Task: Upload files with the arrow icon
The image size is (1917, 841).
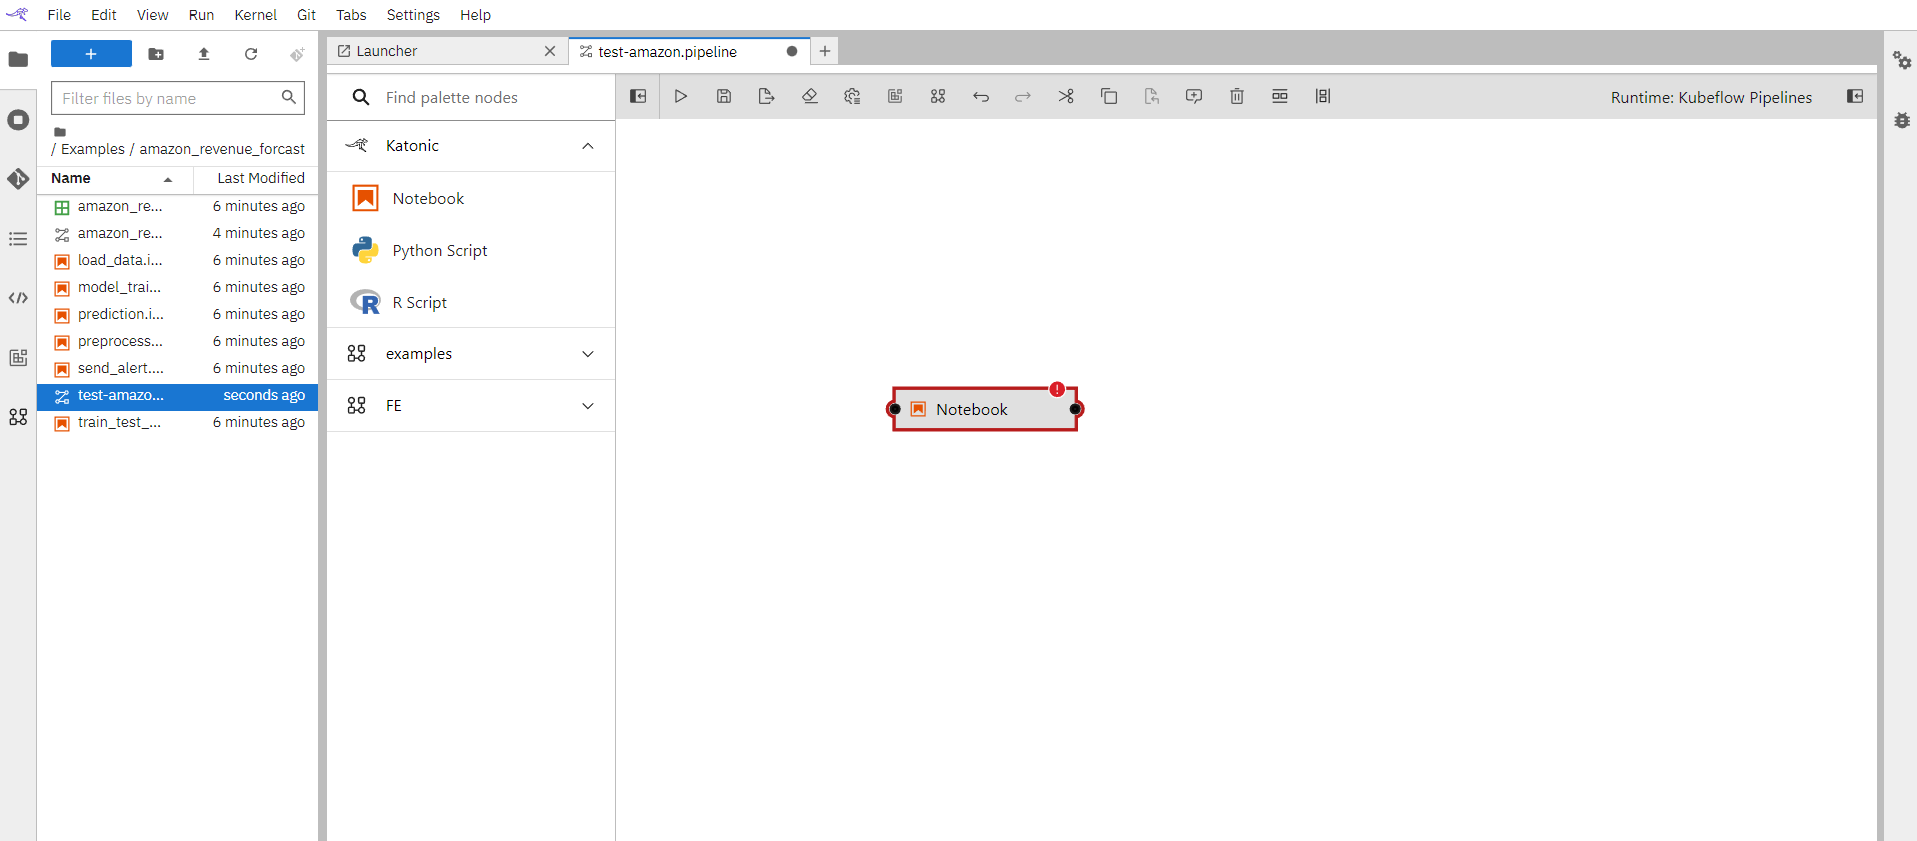Action: [204, 54]
